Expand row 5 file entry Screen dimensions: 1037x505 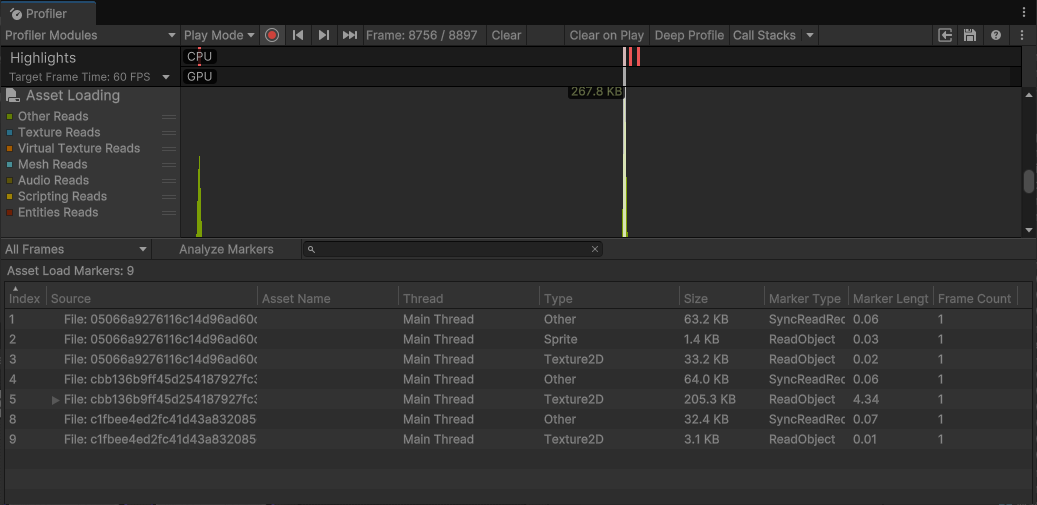[x=56, y=400]
